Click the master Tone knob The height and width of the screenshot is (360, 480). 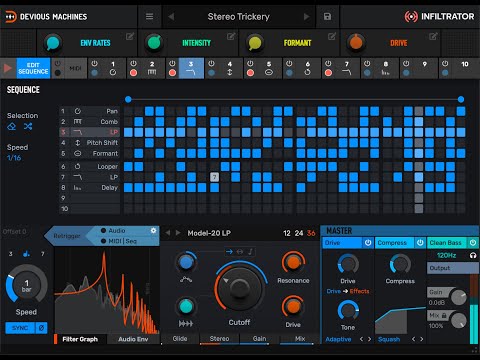click(x=348, y=310)
